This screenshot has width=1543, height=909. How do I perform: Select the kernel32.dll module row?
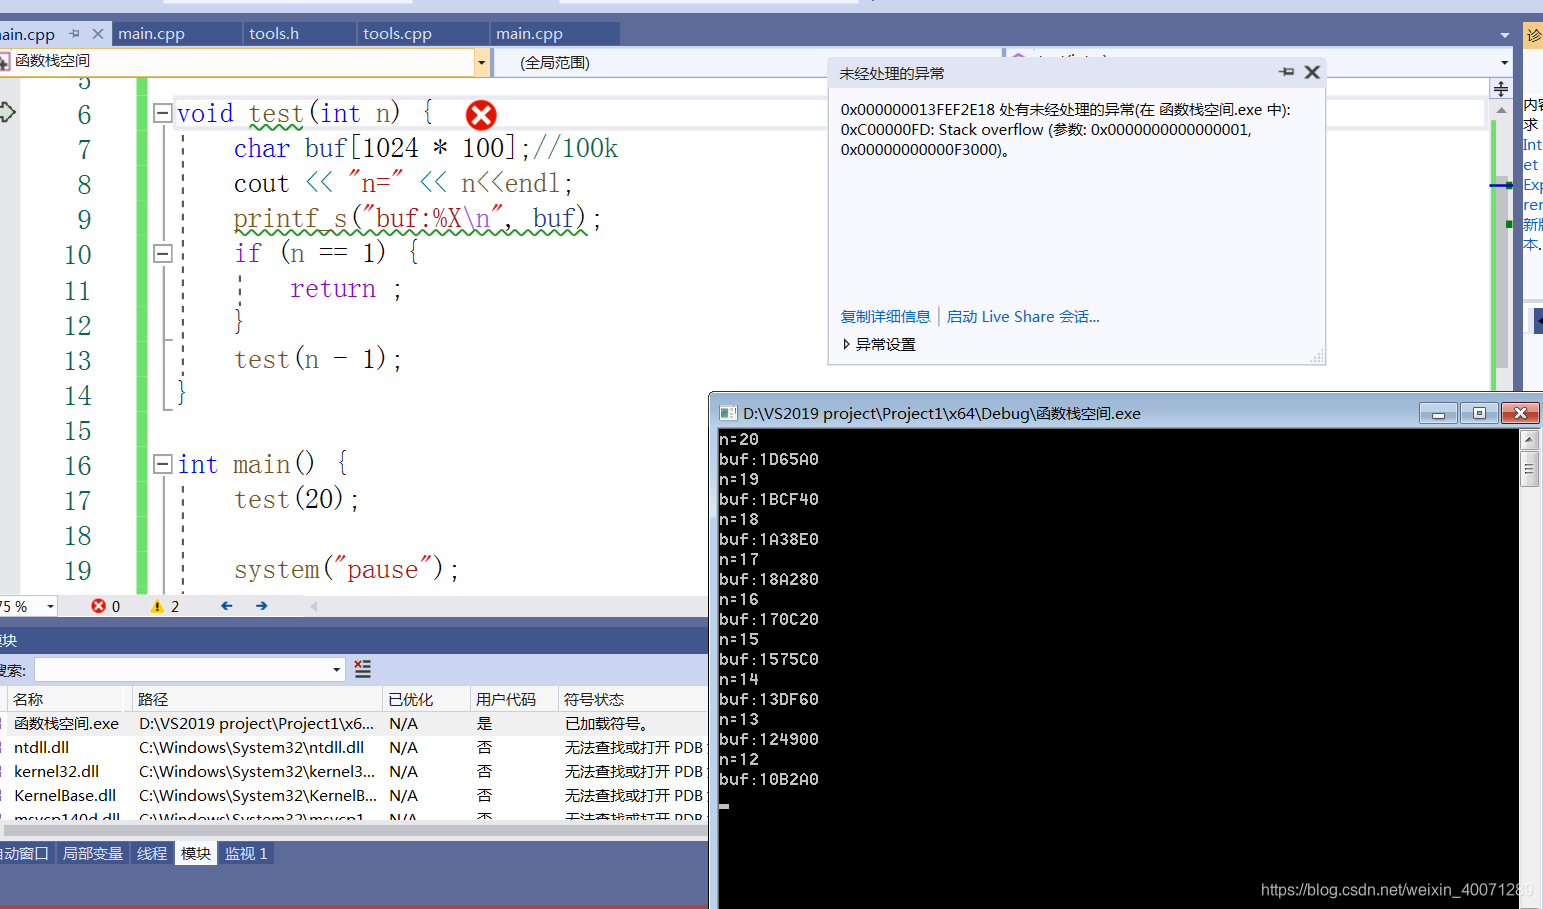(x=354, y=771)
